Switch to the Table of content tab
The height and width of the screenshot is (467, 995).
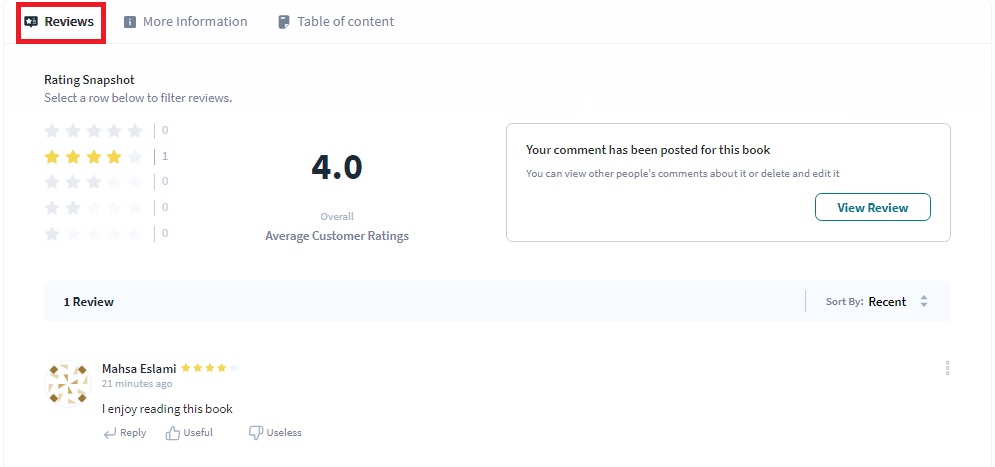click(345, 22)
